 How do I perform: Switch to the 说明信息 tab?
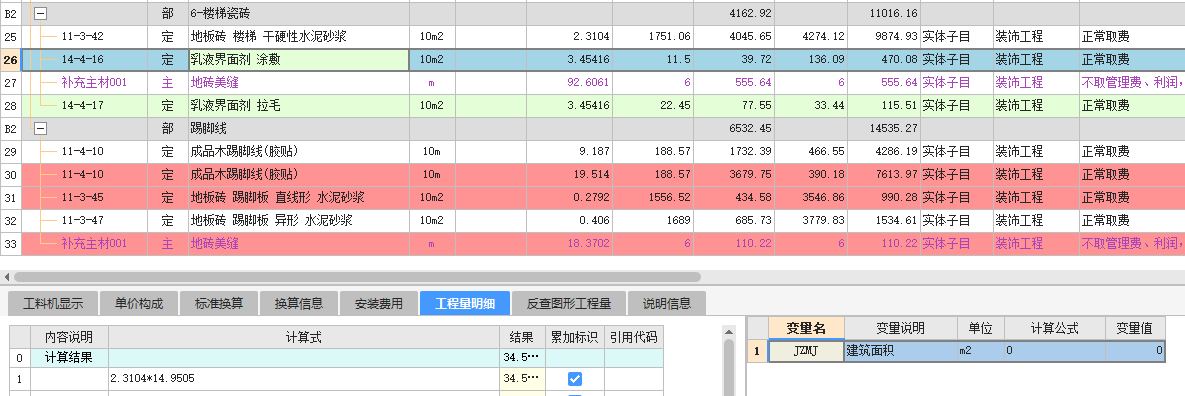click(x=667, y=304)
